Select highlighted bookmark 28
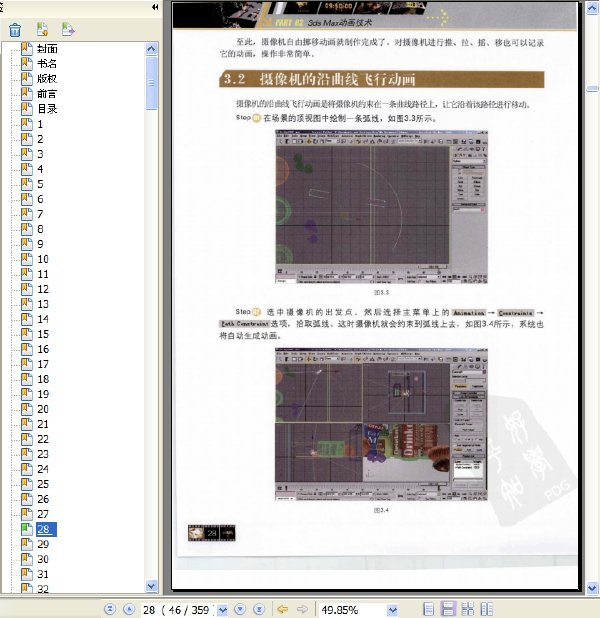Screen dimensions: 600x618 click(46, 529)
